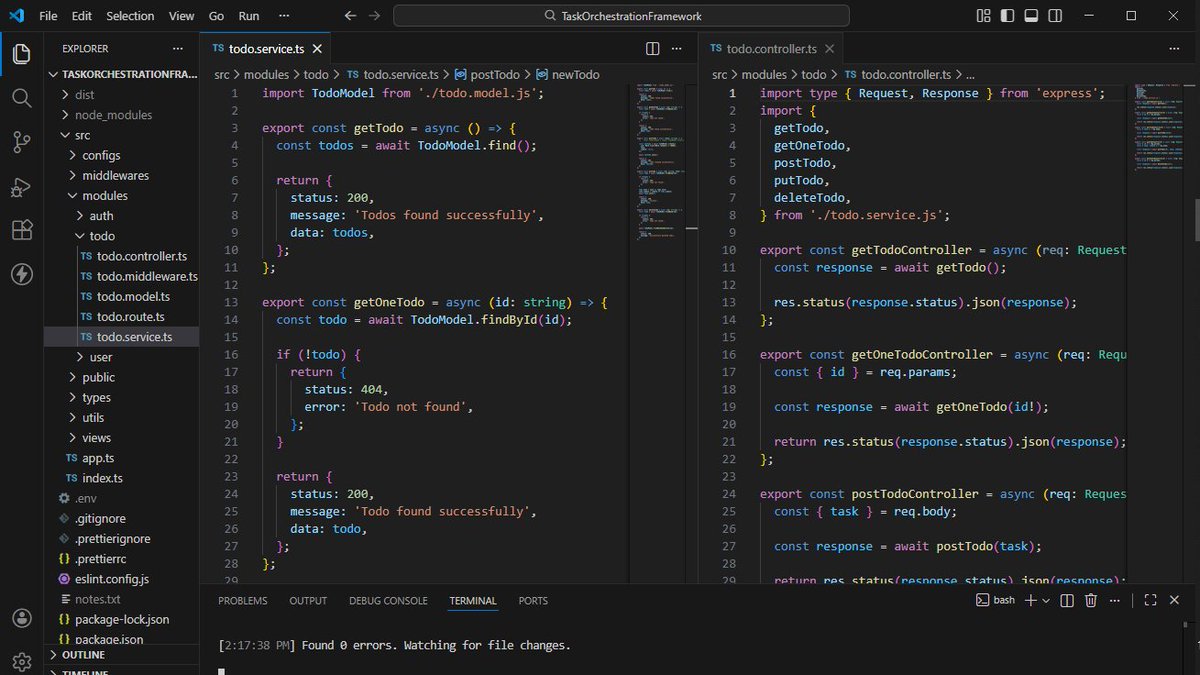This screenshot has height=675, width=1200.
Task: Switch to PORTS panel tab
Action: point(533,600)
